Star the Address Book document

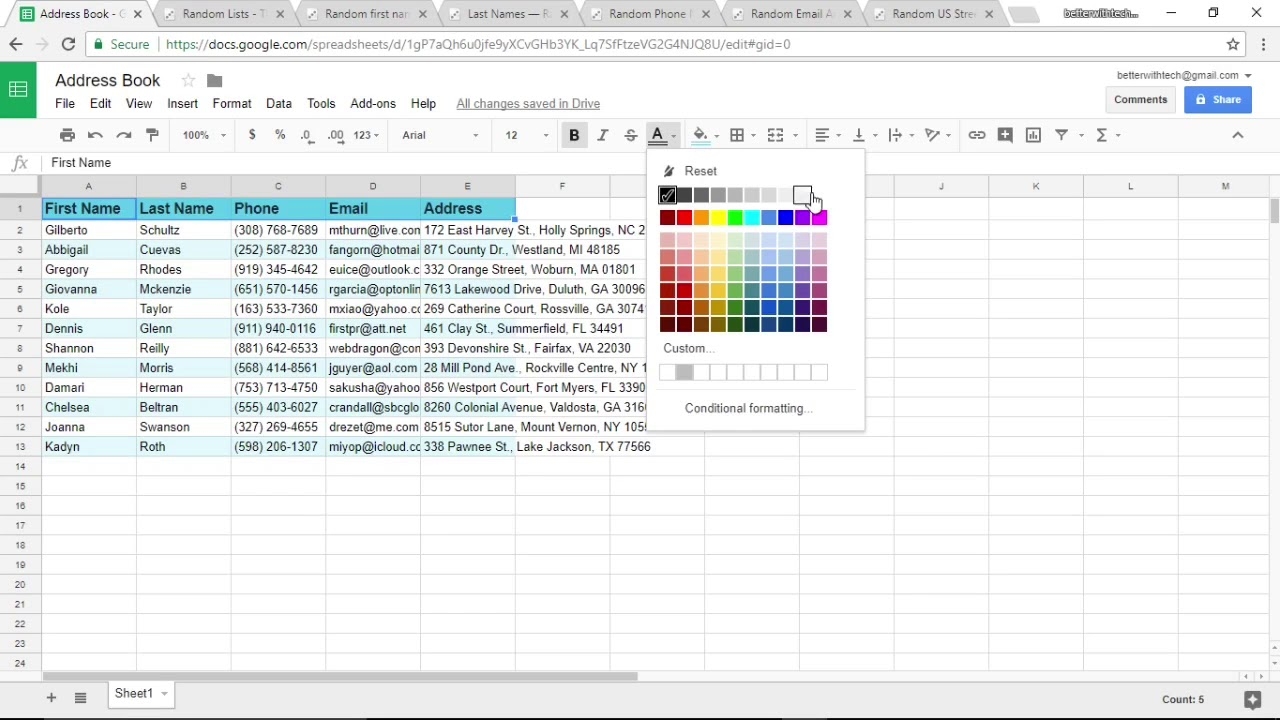(188, 80)
